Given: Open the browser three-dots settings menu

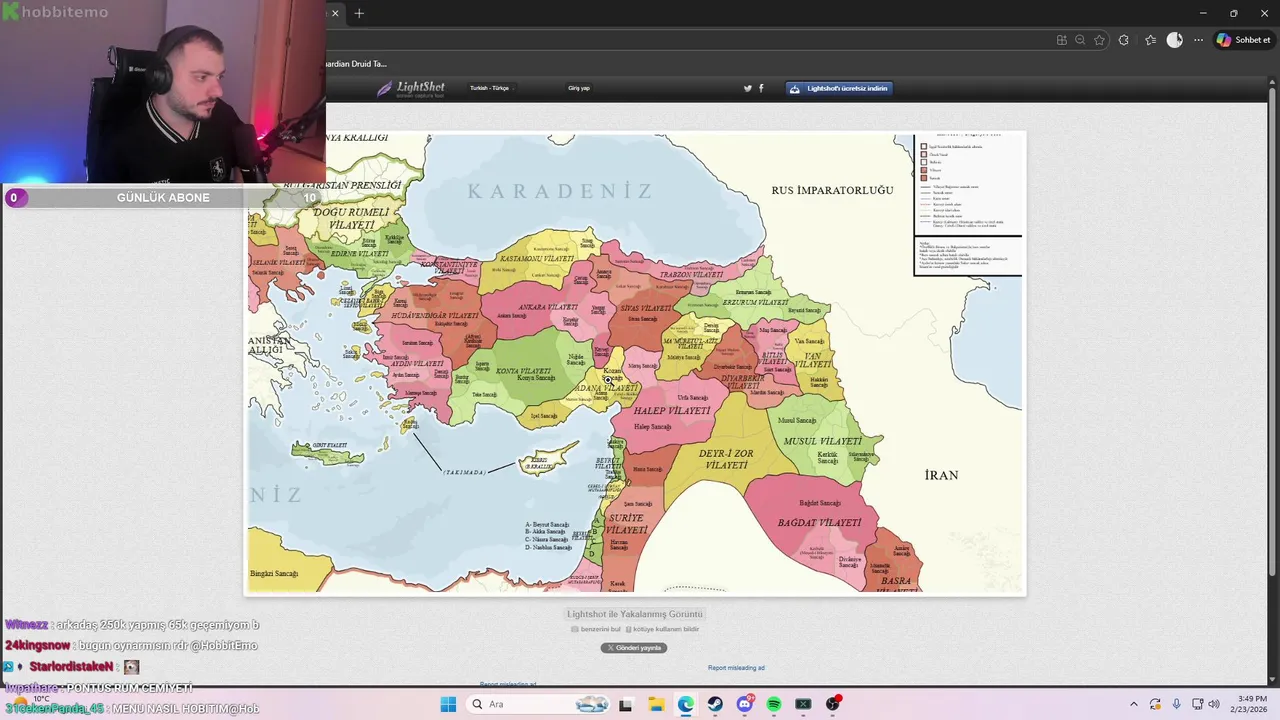Looking at the screenshot, I should [x=1198, y=40].
